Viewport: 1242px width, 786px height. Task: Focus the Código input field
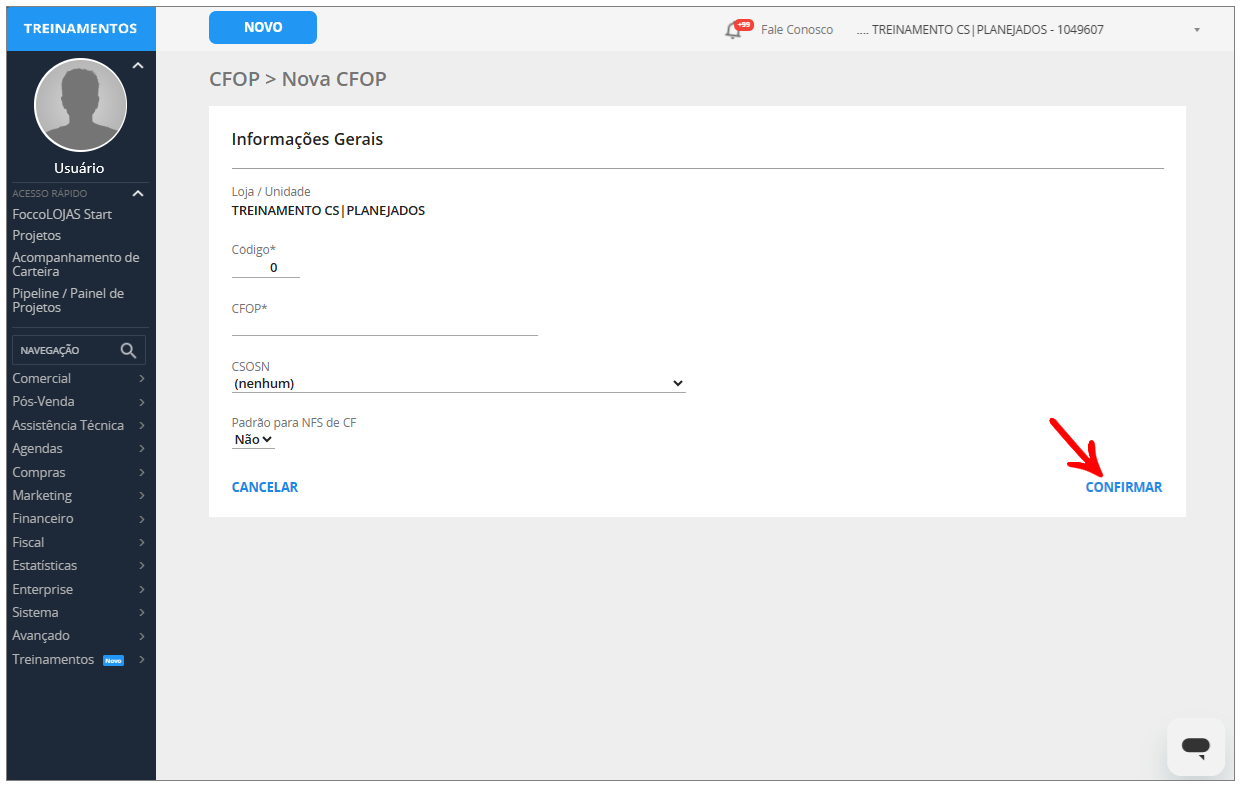[x=266, y=268]
